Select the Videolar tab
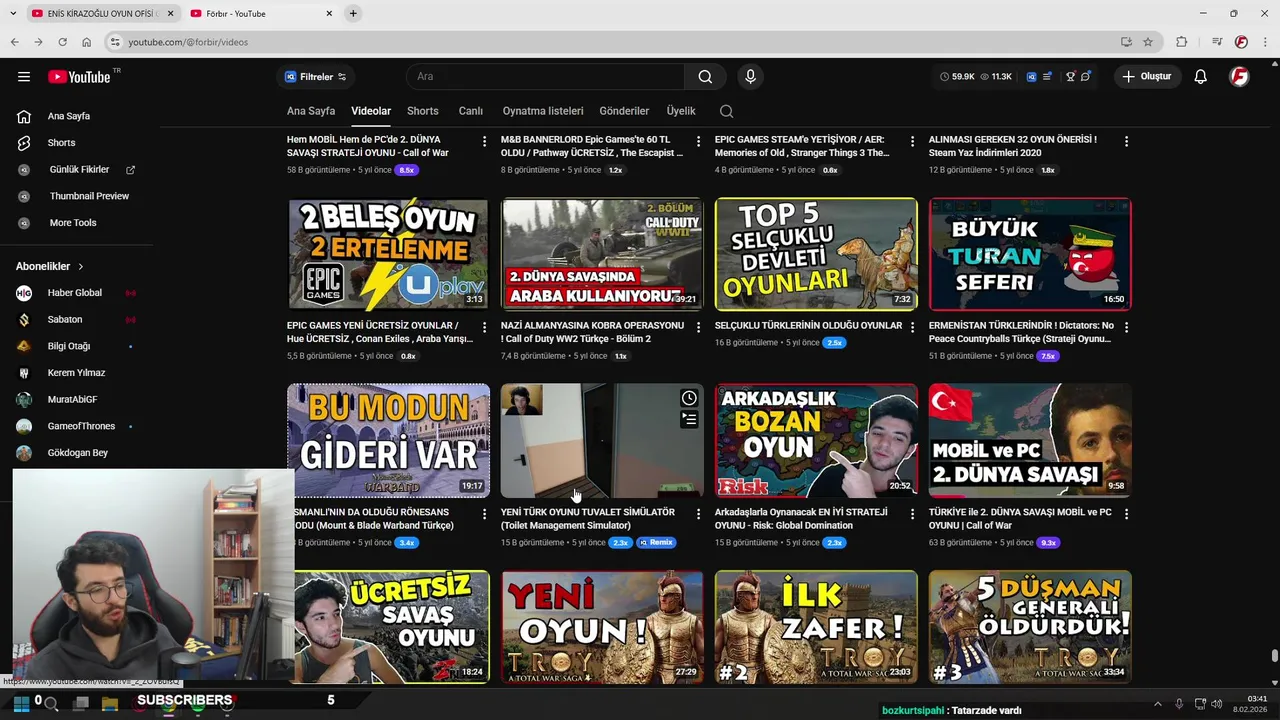 click(x=371, y=111)
